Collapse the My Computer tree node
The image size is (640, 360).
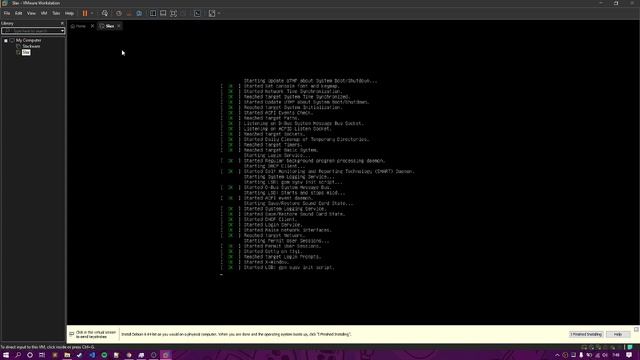6,41
